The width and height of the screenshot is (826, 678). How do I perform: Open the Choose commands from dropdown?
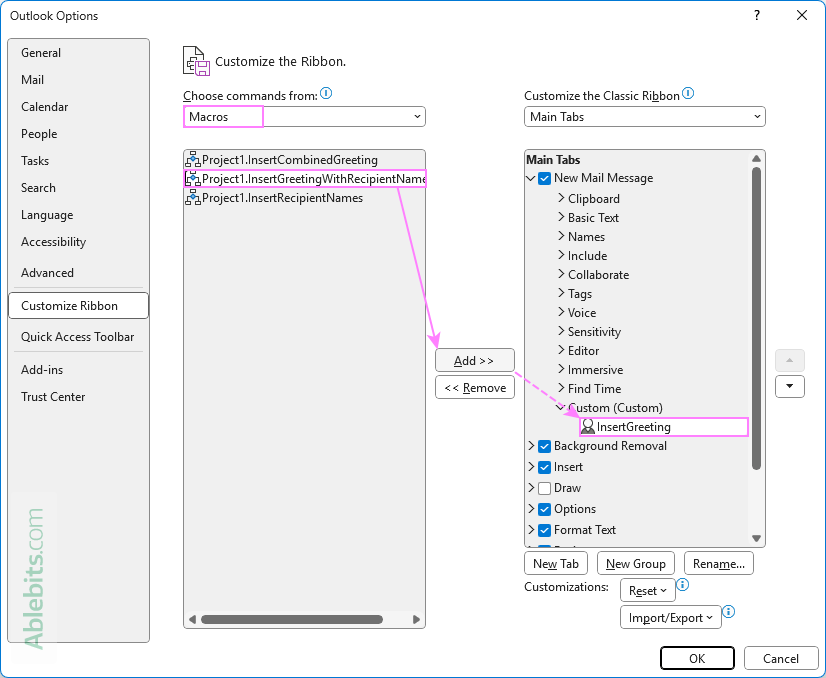pyautogui.click(x=304, y=116)
